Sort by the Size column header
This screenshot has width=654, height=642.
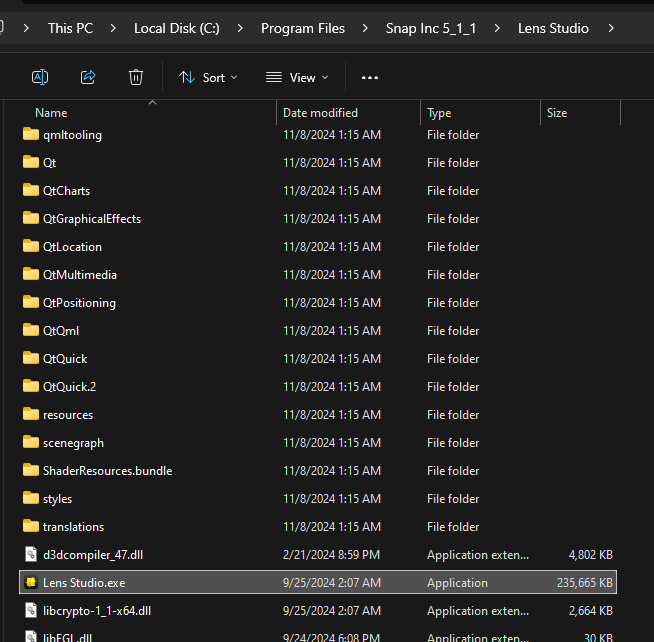(557, 113)
